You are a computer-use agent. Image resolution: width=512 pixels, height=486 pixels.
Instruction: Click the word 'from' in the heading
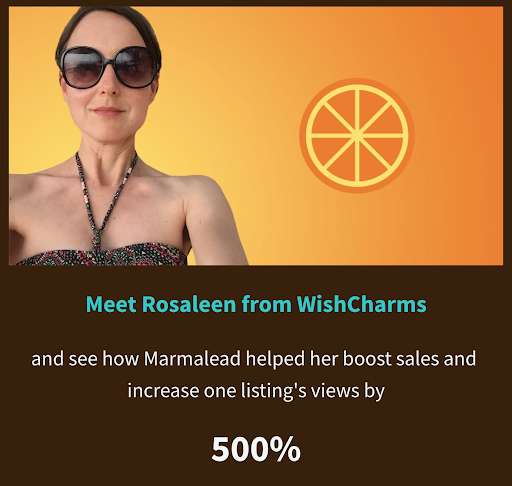tap(267, 304)
